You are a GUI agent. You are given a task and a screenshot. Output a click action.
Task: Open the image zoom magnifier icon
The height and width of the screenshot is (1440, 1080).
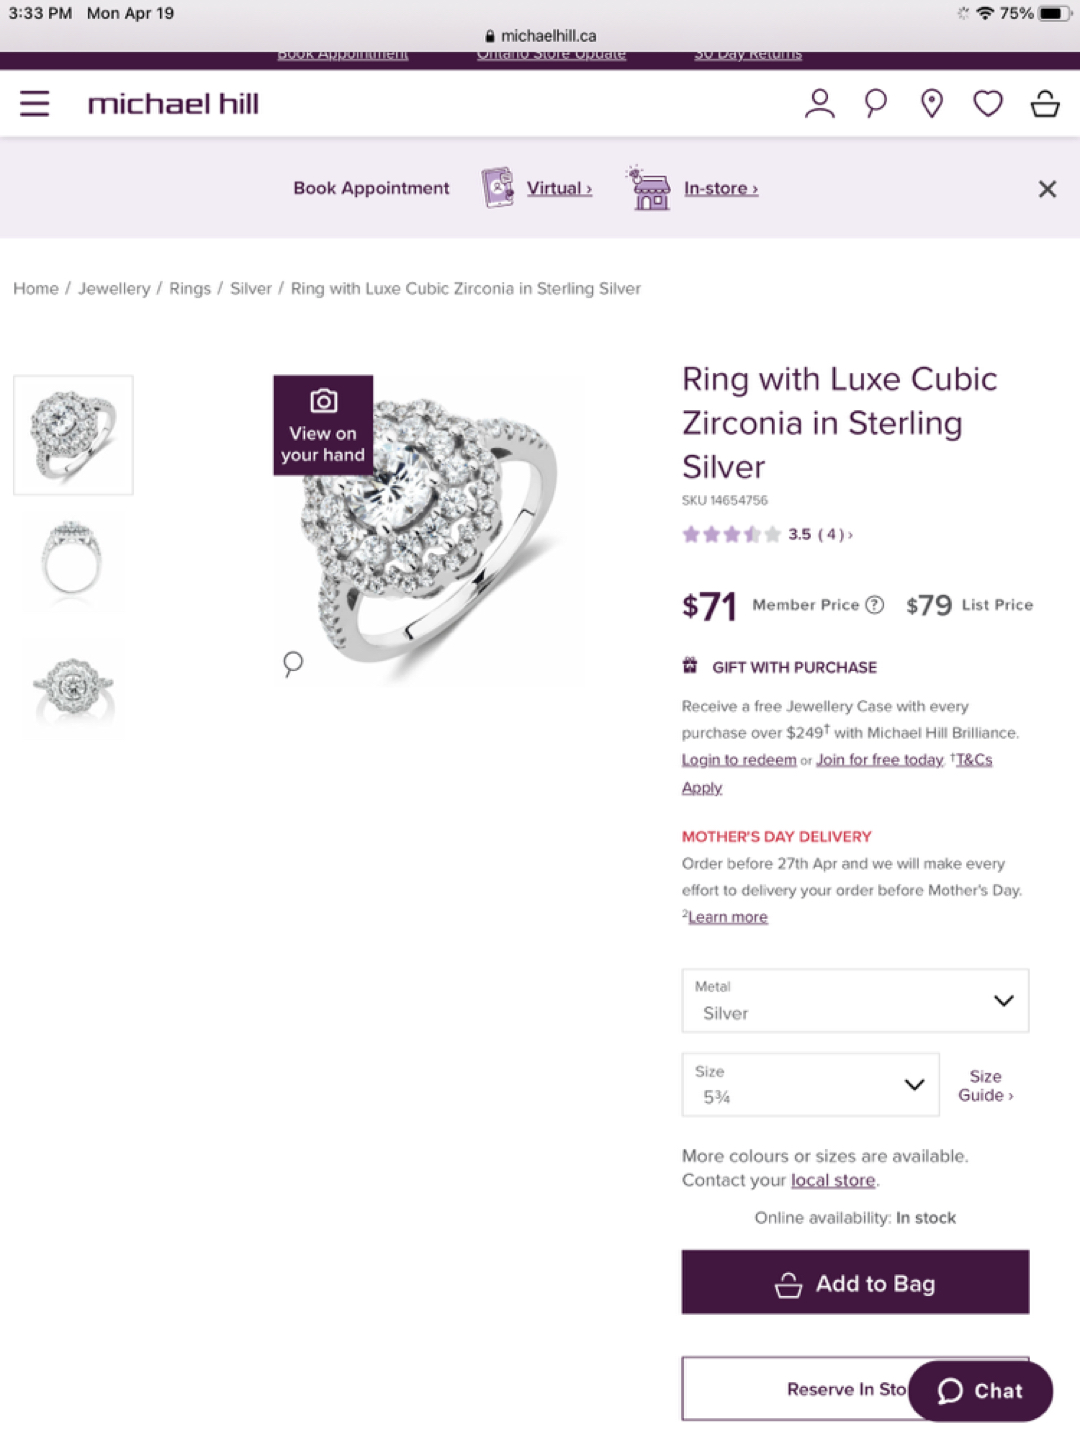[x=291, y=663]
